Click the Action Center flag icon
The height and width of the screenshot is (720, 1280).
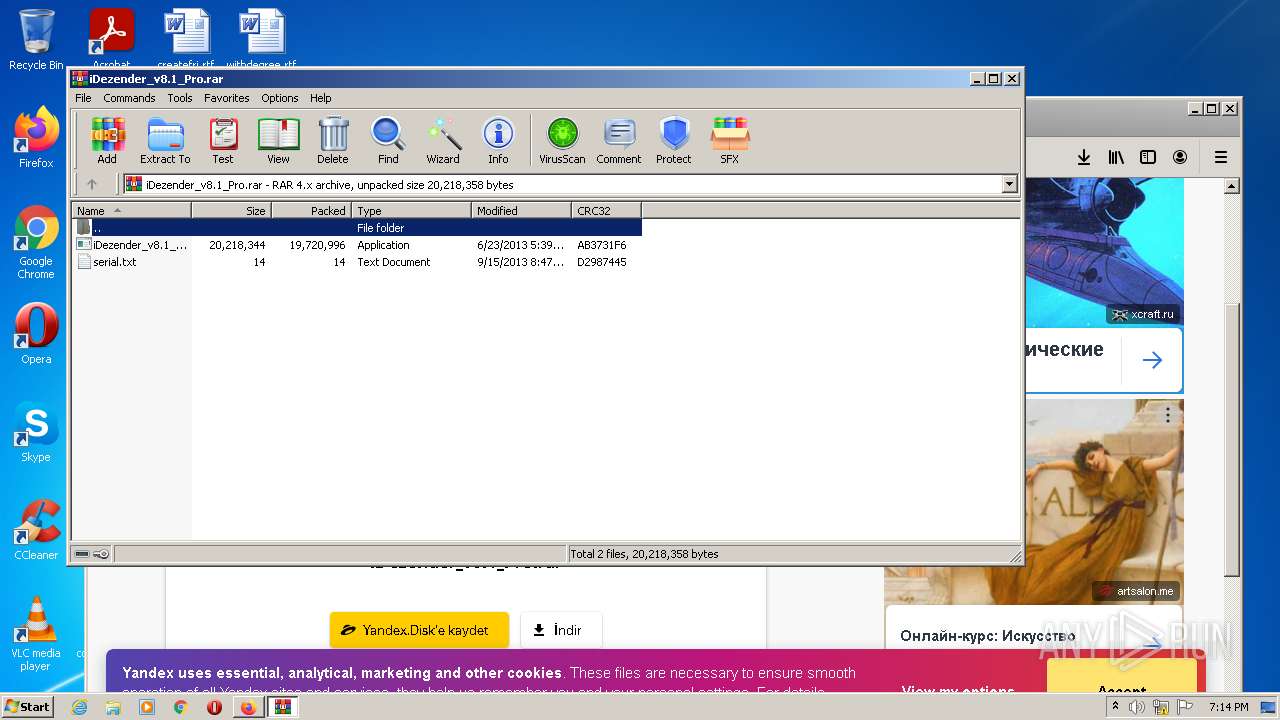[x=1186, y=707]
